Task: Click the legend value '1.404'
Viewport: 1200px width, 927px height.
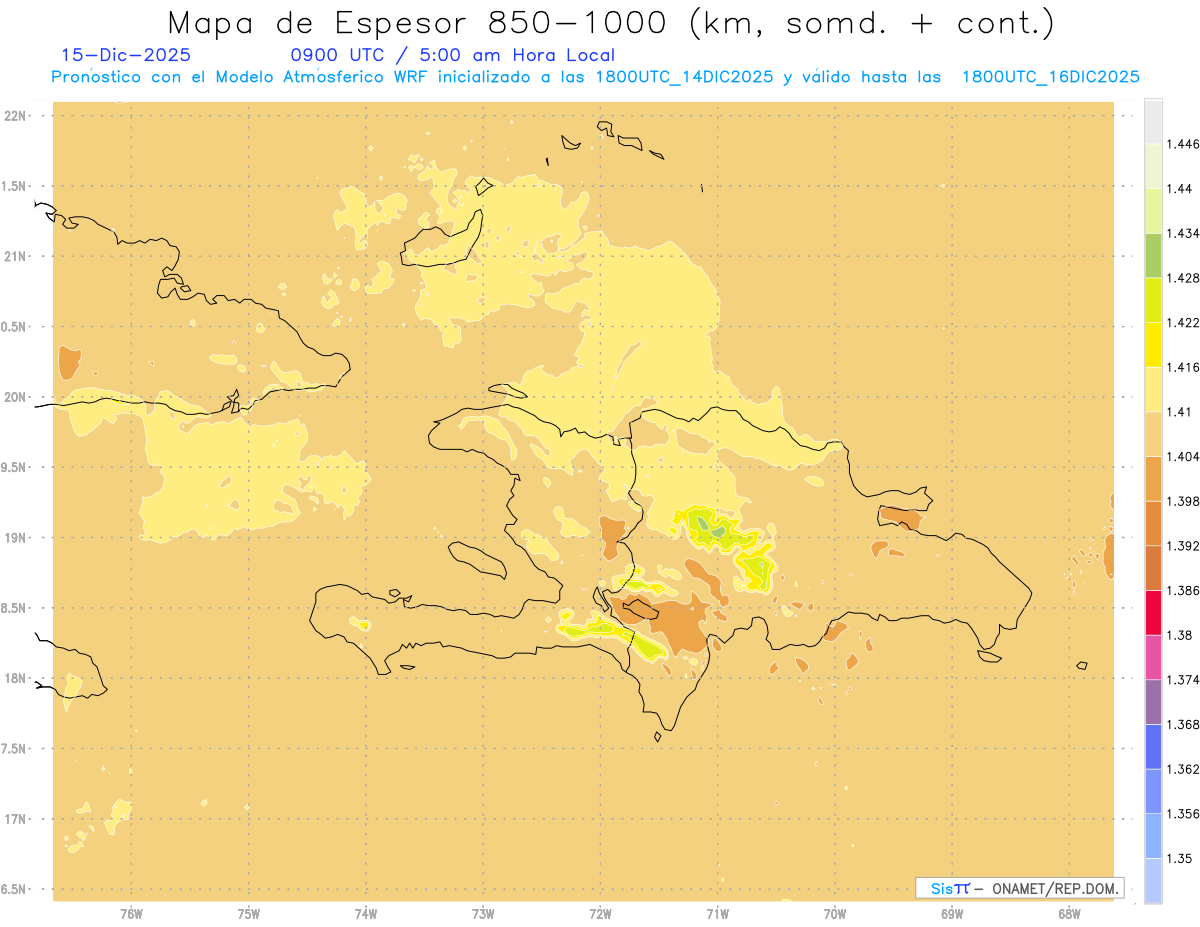Action: [1185, 456]
